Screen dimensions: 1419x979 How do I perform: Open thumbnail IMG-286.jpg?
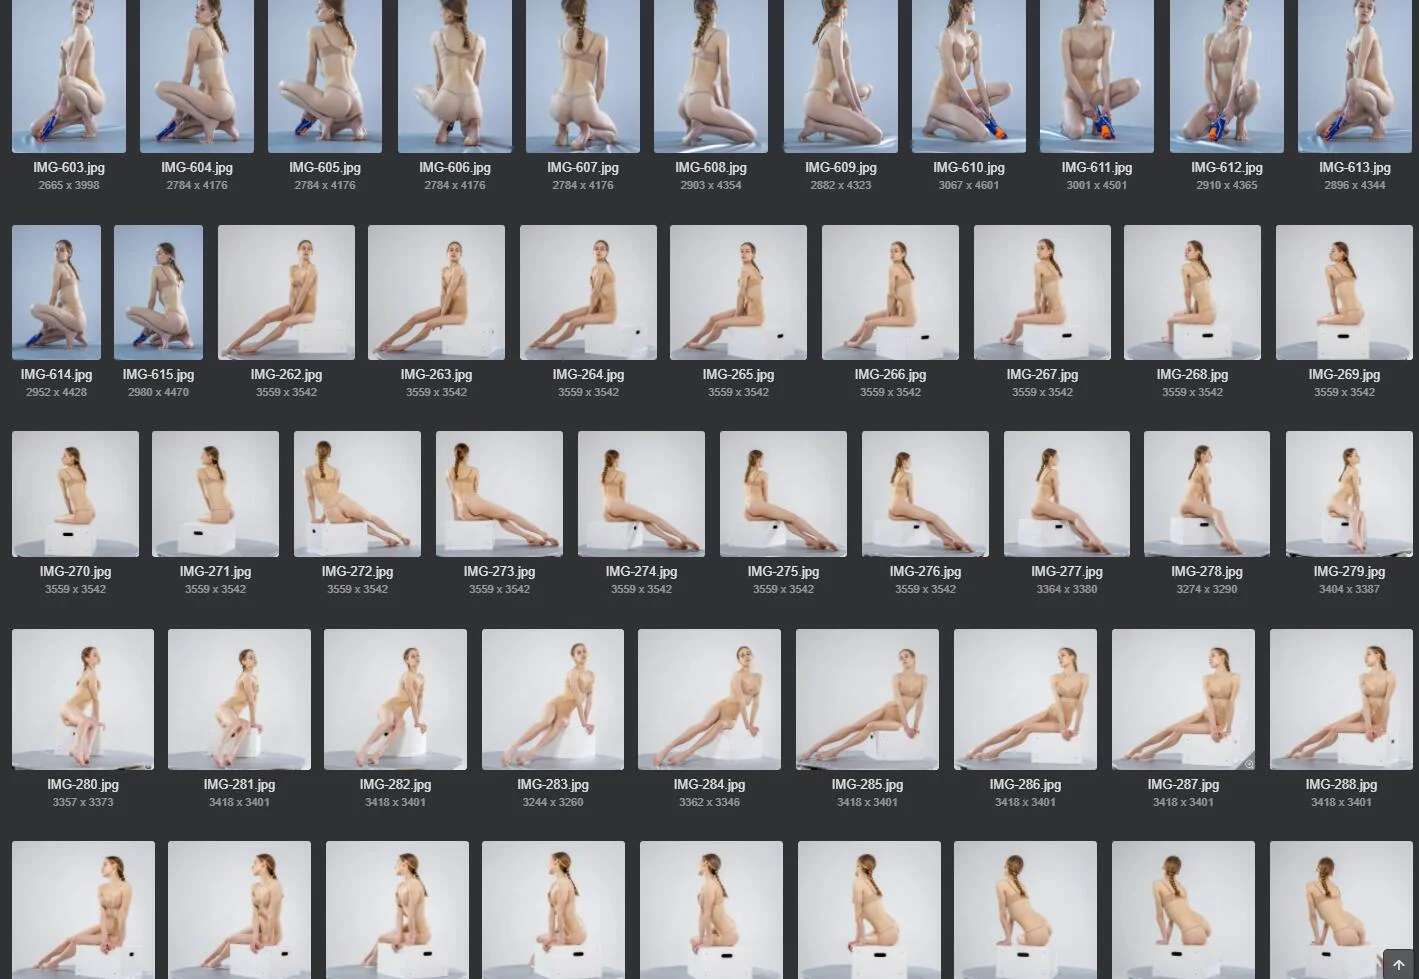pyautogui.click(x=1025, y=699)
